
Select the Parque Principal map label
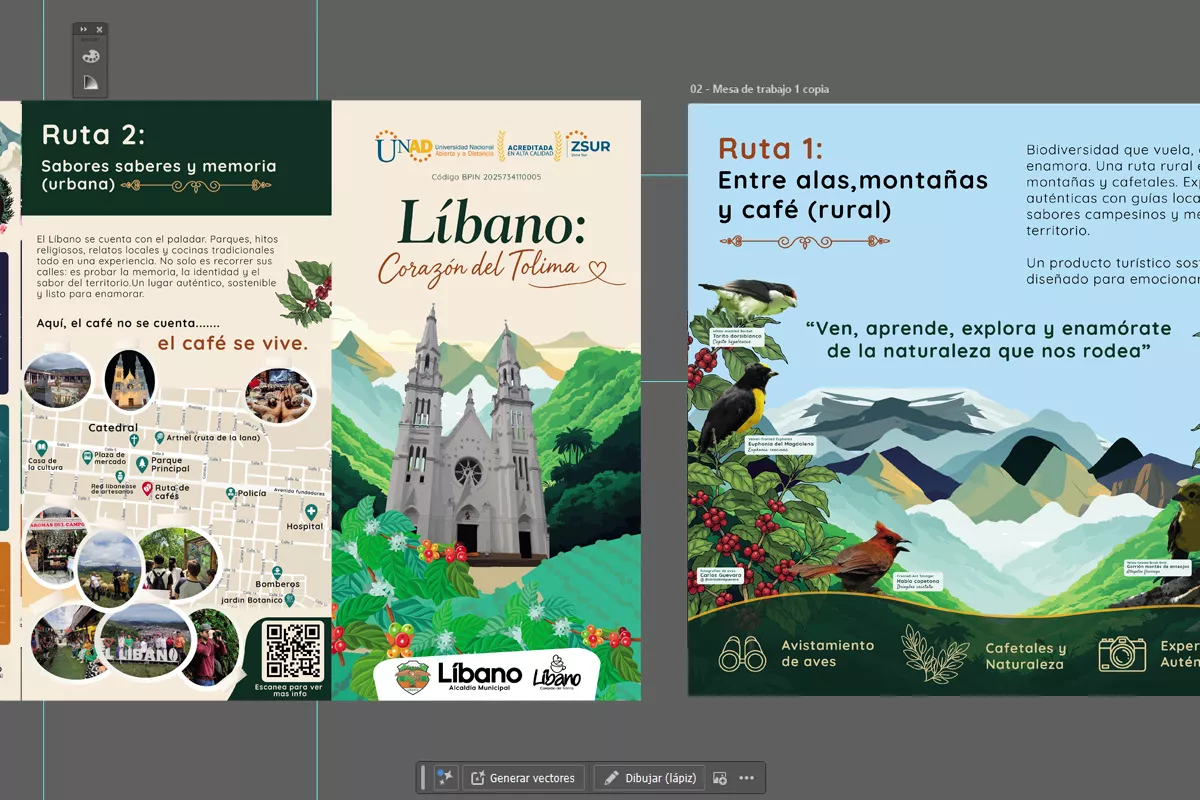click(x=170, y=465)
